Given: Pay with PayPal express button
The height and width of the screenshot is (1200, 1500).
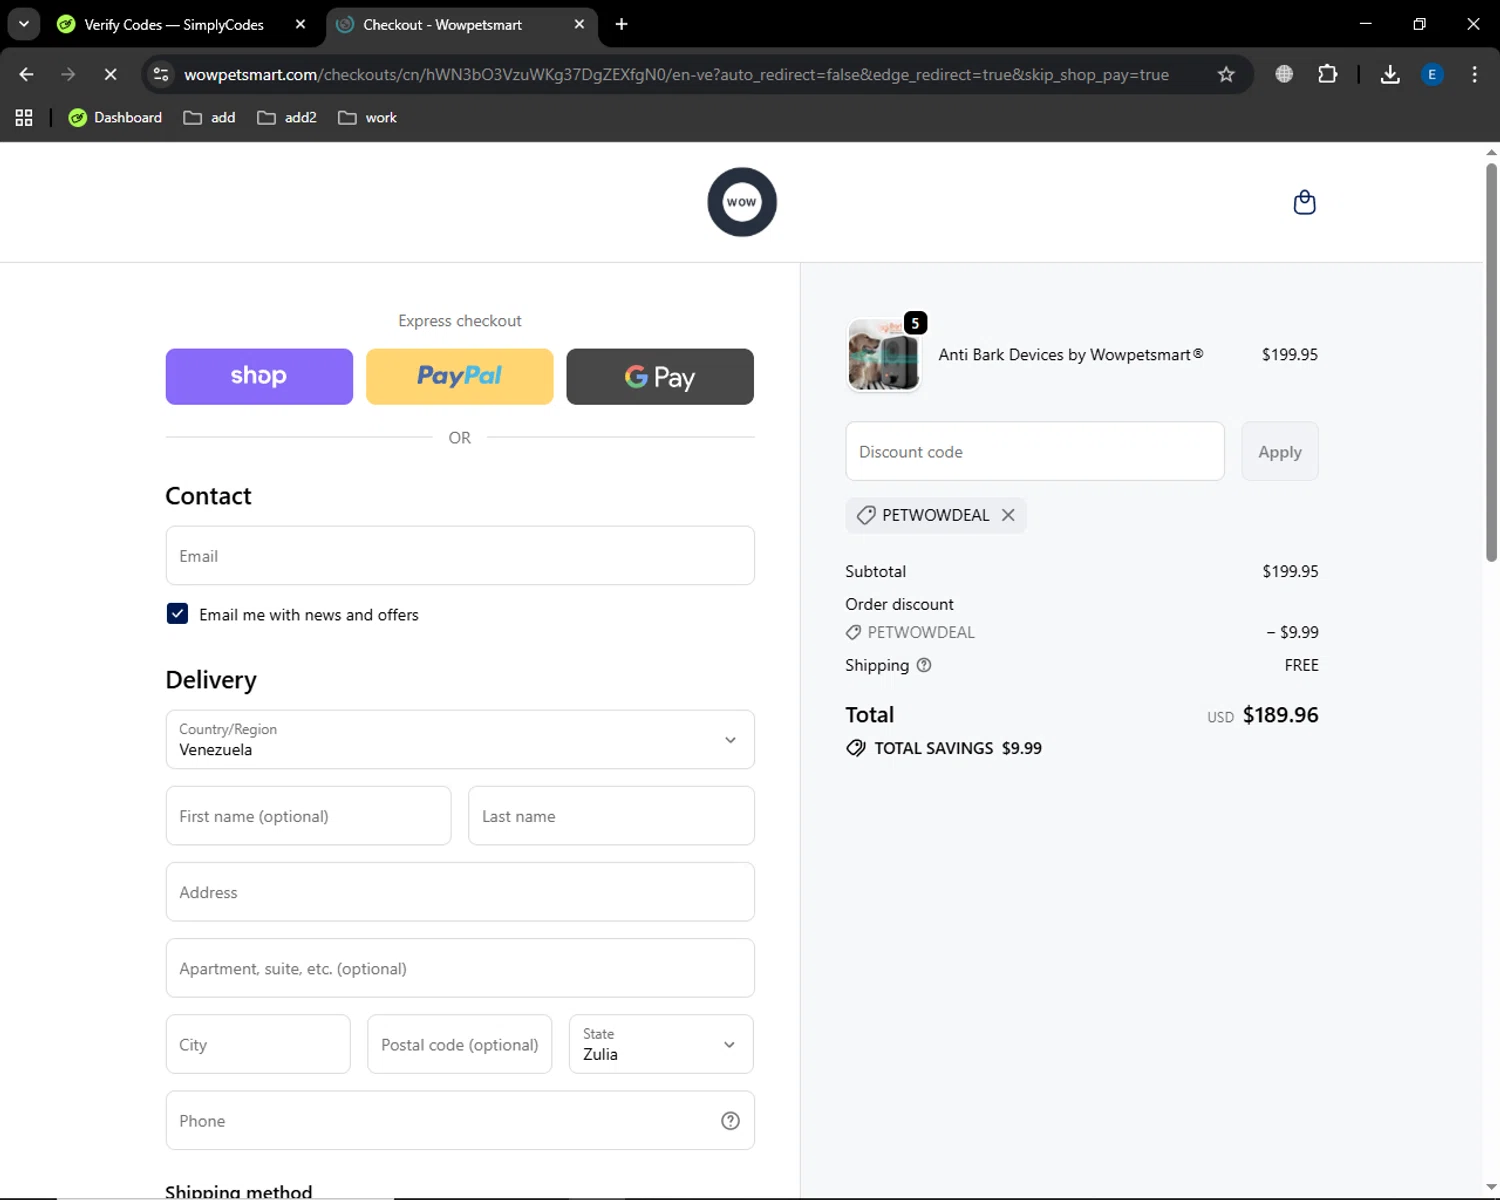Looking at the screenshot, I should [460, 377].
